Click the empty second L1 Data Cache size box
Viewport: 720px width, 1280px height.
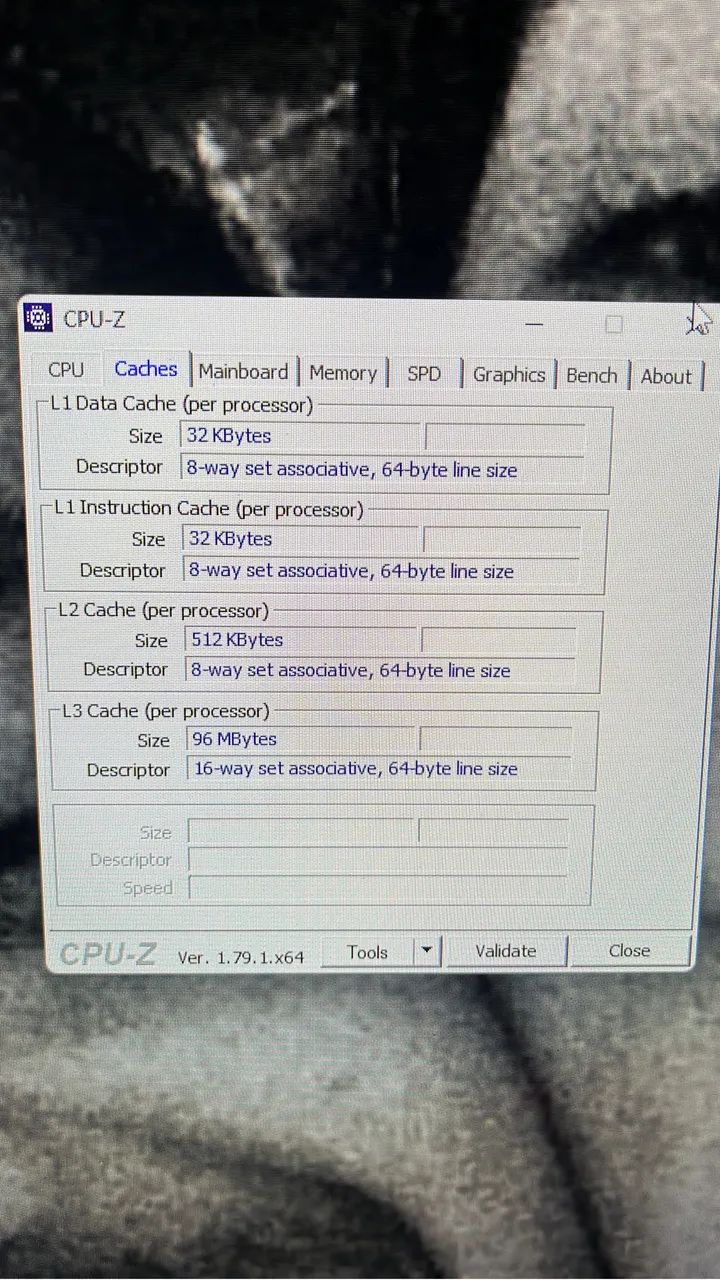pos(505,437)
